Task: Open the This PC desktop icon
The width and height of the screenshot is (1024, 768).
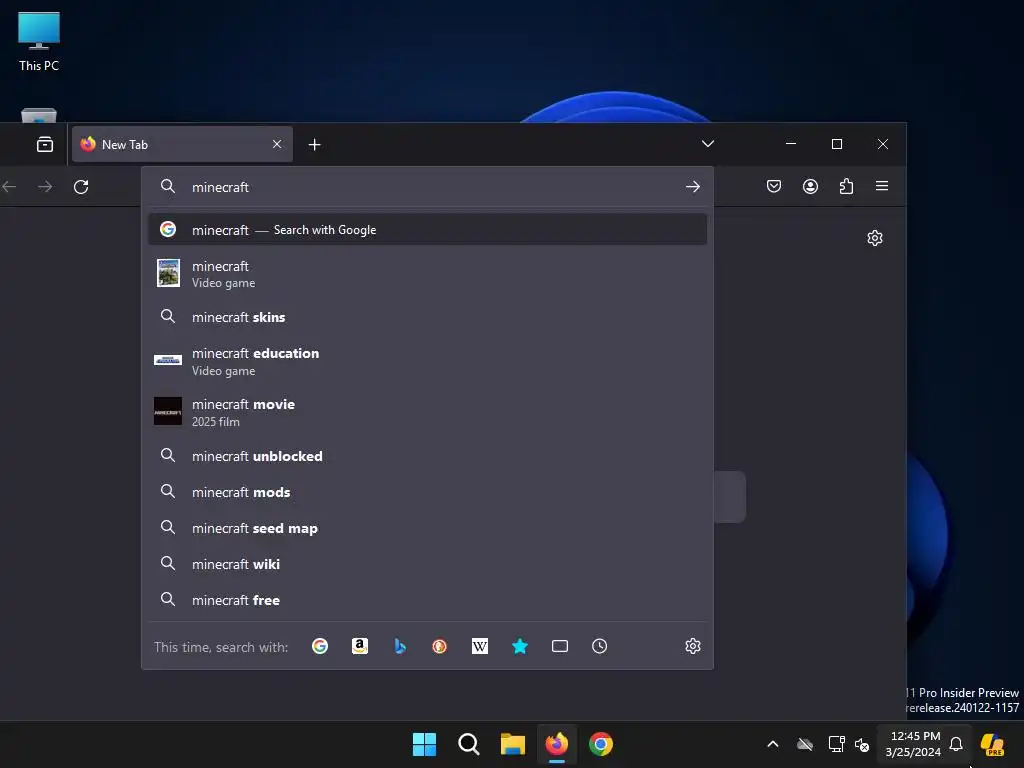Action: click(x=39, y=41)
